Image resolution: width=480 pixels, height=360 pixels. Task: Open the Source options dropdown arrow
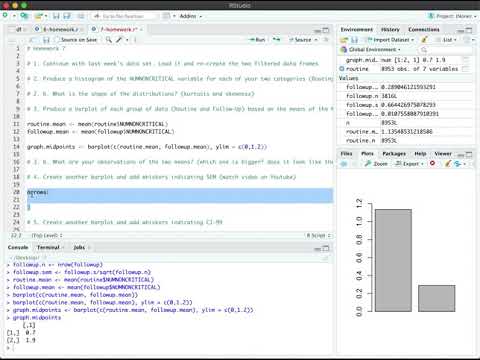(x=316, y=40)
